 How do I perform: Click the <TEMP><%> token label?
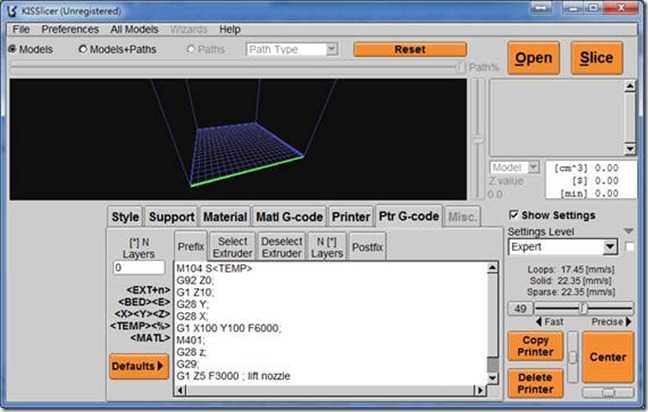click(140, 326)
